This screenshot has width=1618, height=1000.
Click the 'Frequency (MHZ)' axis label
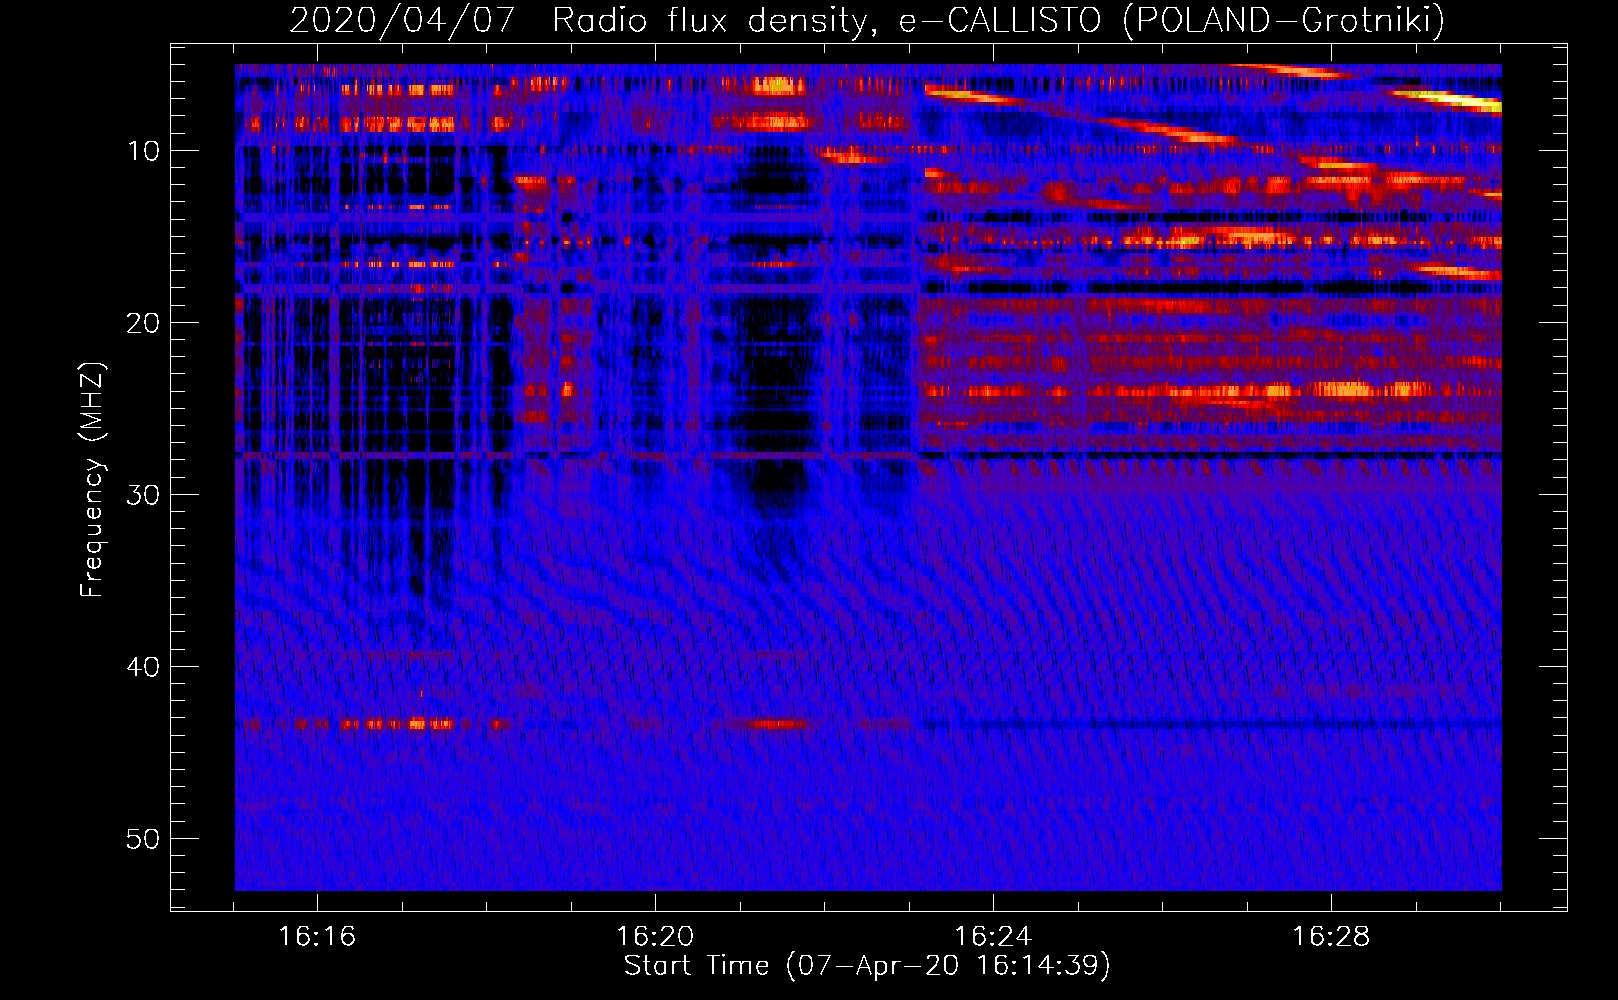[x=92, y=480]
